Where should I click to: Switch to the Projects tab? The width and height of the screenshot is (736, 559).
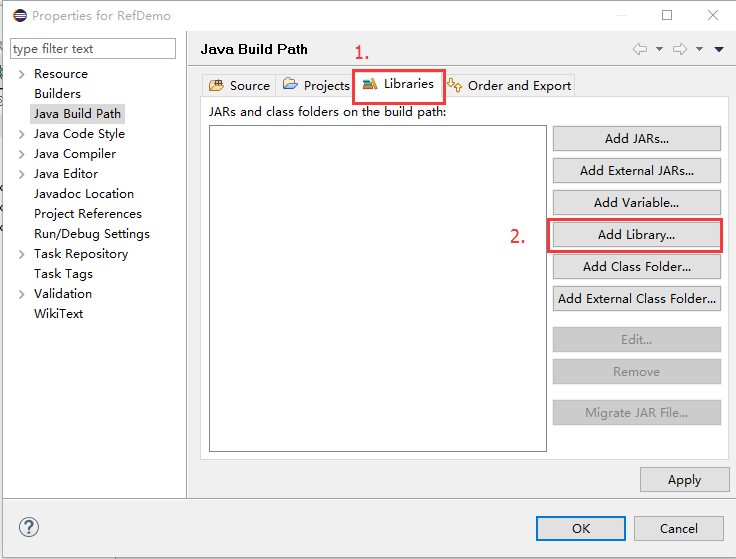coord(316,85)
